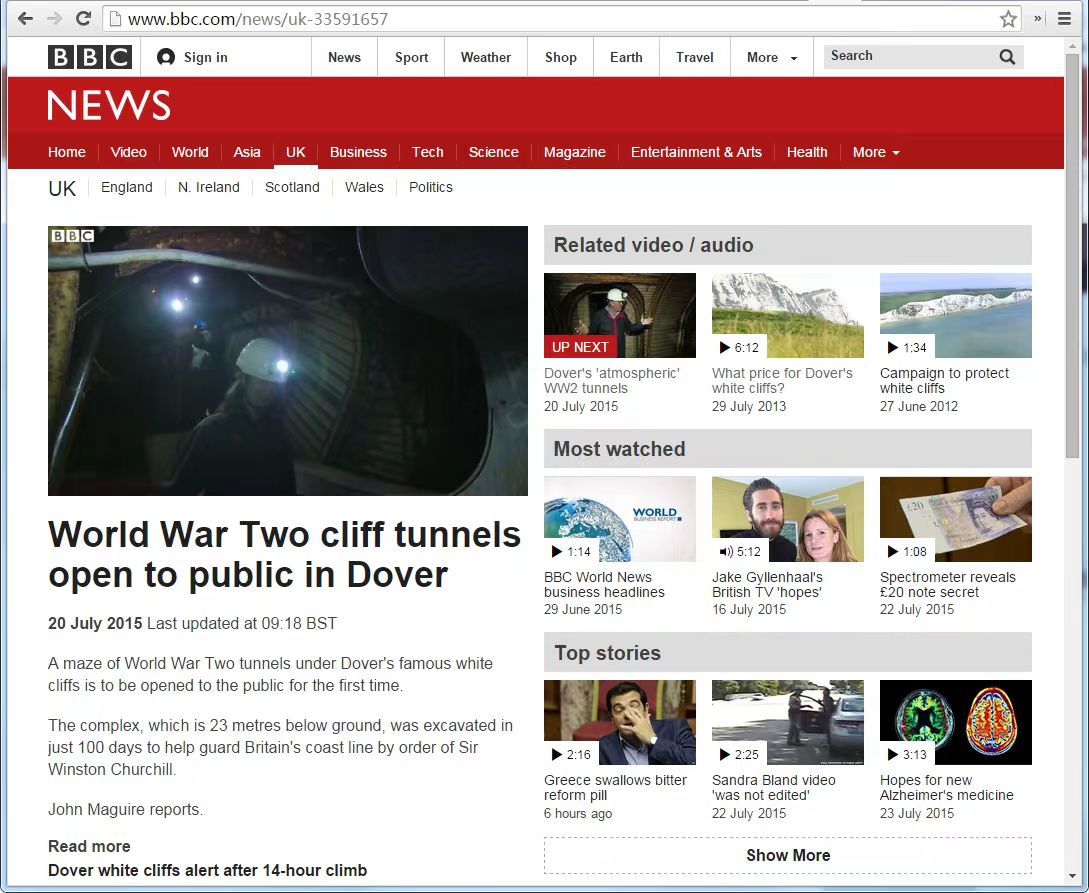
Task: Expand the top bar More dropdown
Action: click(x=771, y=57)
